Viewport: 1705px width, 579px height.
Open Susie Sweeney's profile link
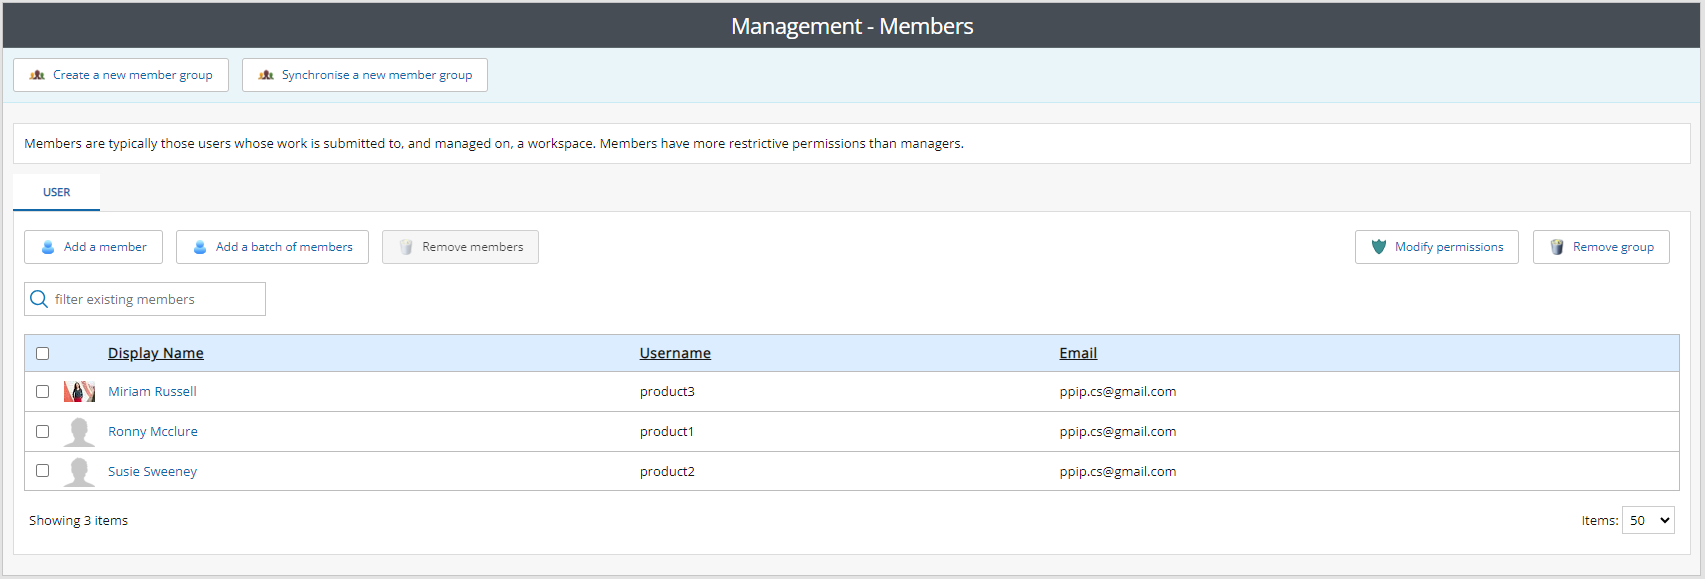click(x=152, y=472)
